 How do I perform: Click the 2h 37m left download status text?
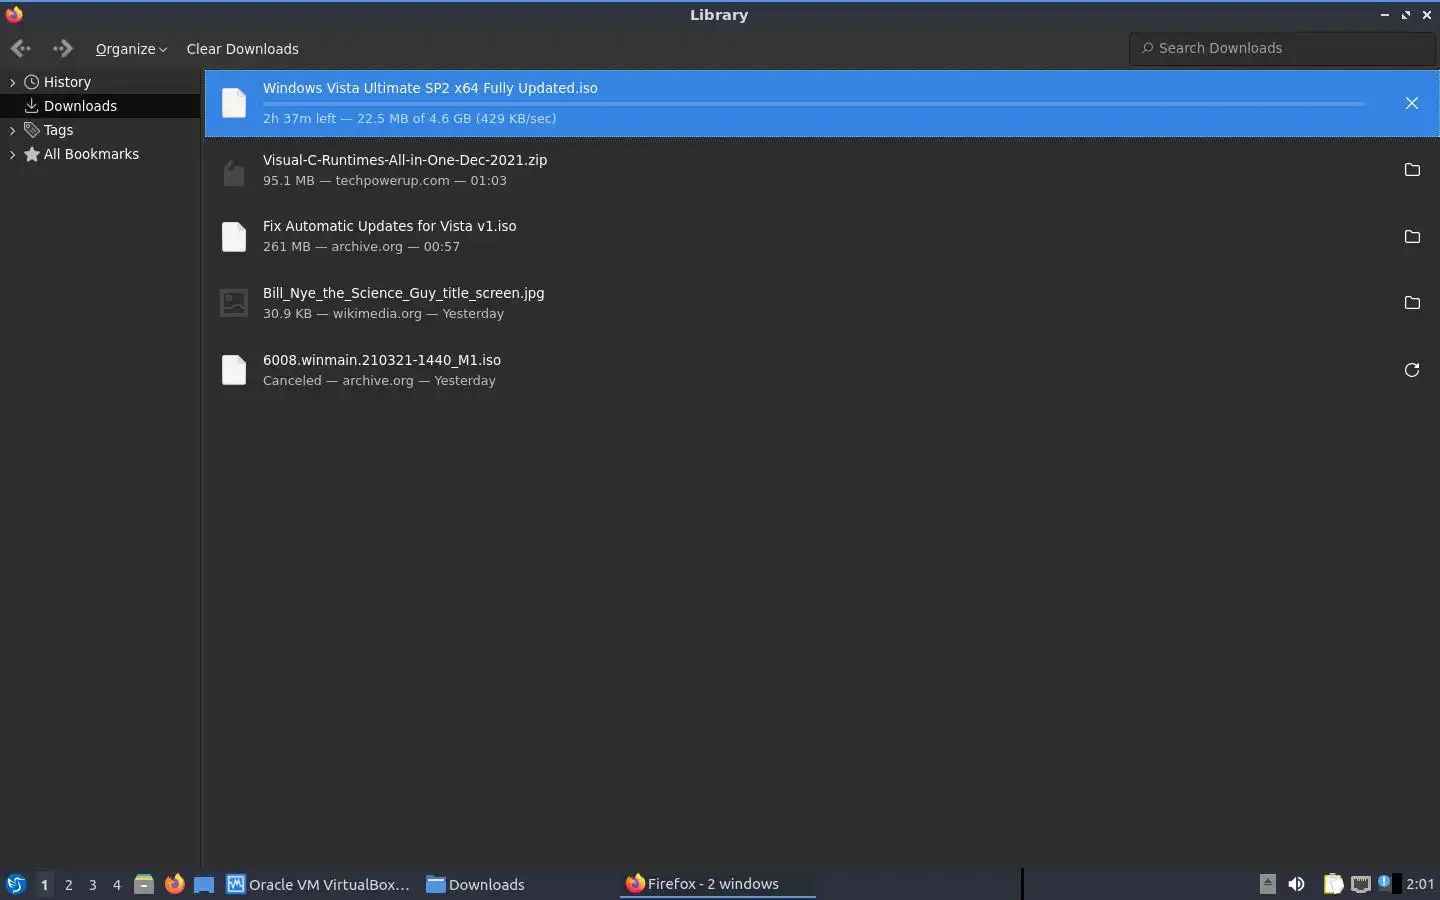click(410, 118)
